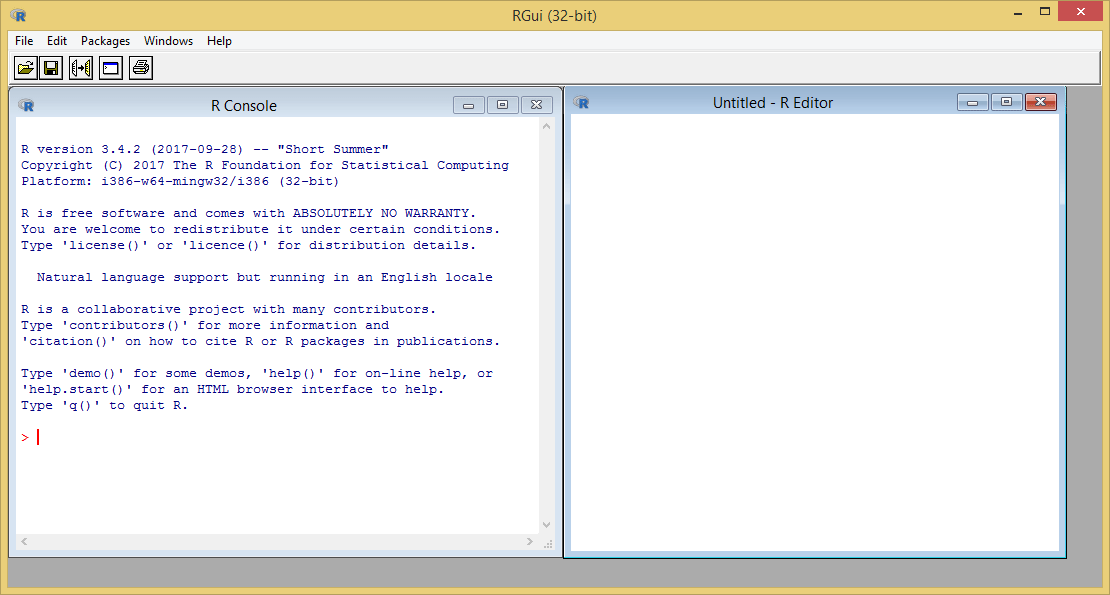The height and width of the screenshot is (595, 1110).
Task: Click the "Type 'q()' to quit R." line
Action: pos(104,405)
